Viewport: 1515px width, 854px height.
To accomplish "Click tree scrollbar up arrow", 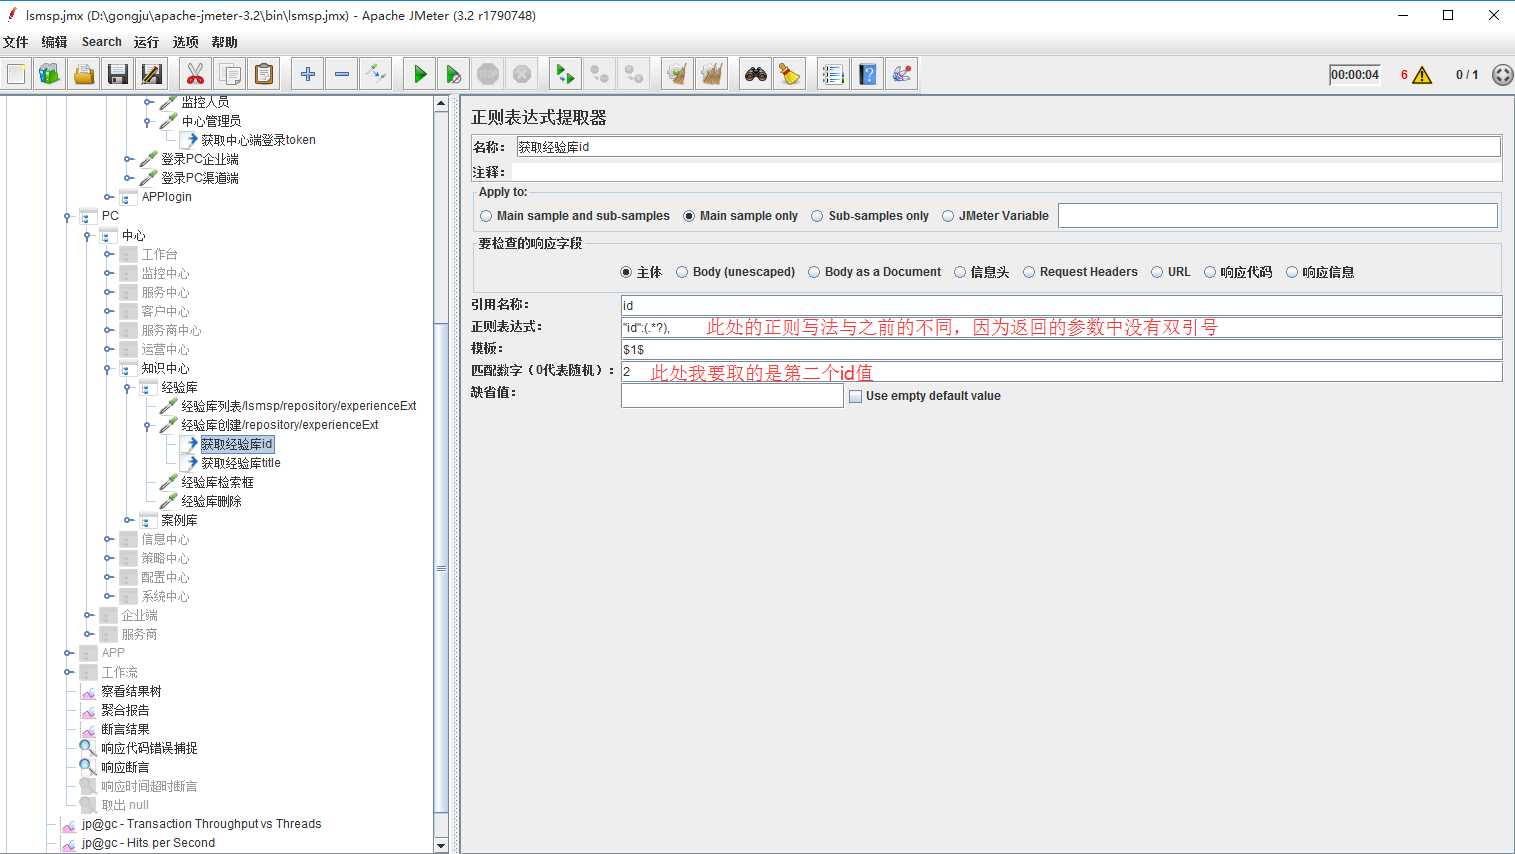I will tap(441, 103).
